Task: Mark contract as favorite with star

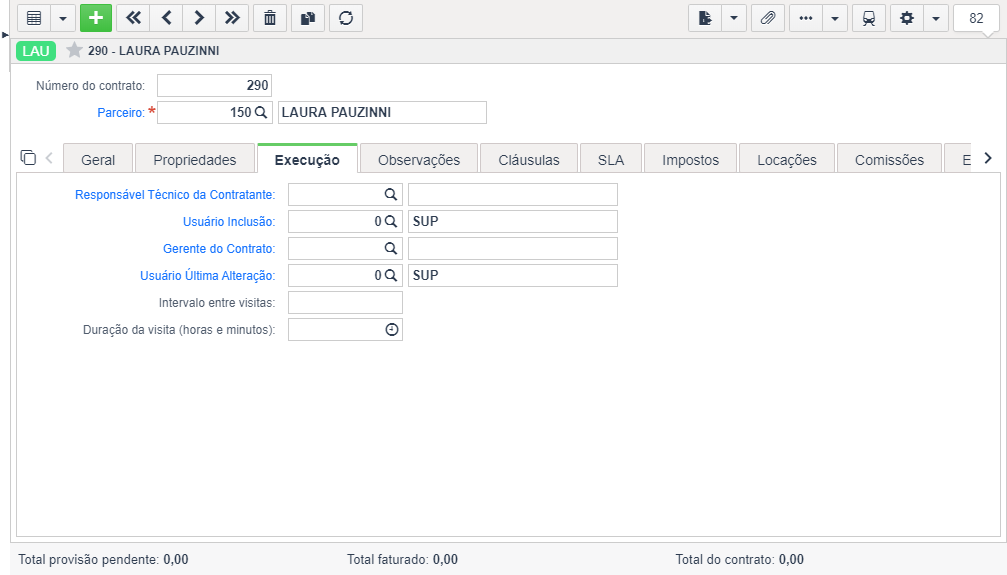Action: (x=74, y=50)
